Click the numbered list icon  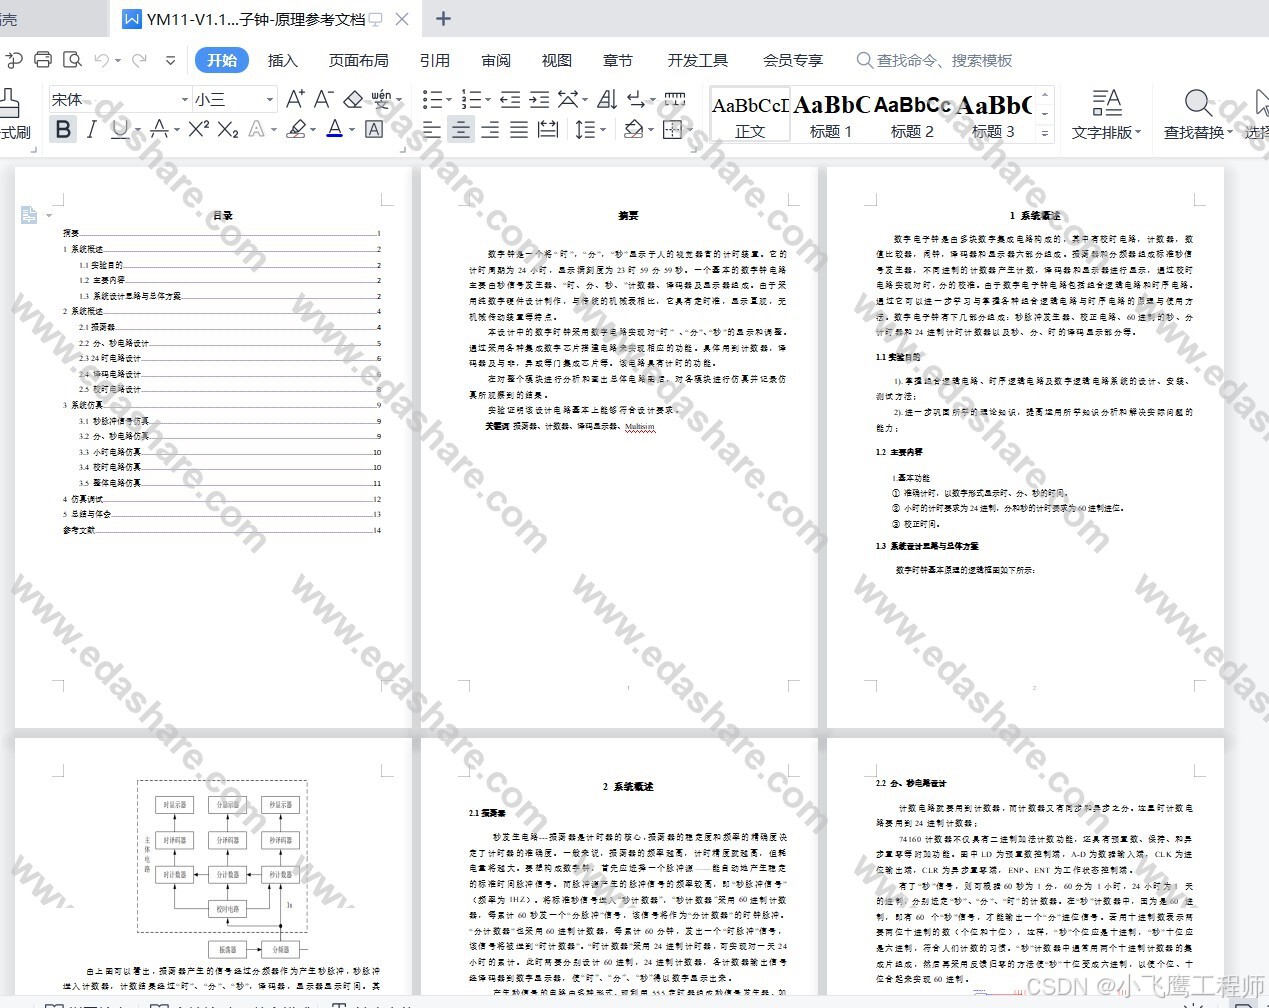pyautogui.click(x=471, y=99)
